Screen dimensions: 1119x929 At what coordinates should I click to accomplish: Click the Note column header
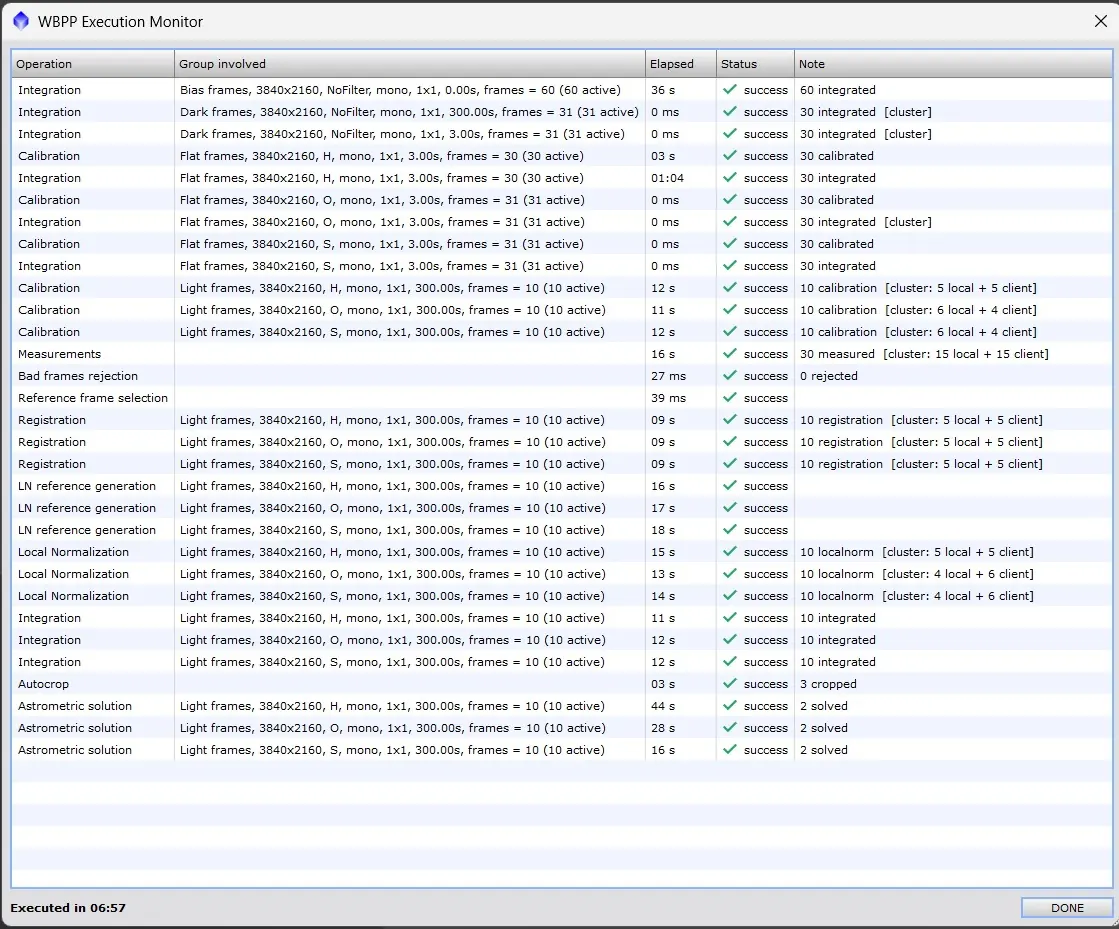pyautogui.click(x=953, y=64)
